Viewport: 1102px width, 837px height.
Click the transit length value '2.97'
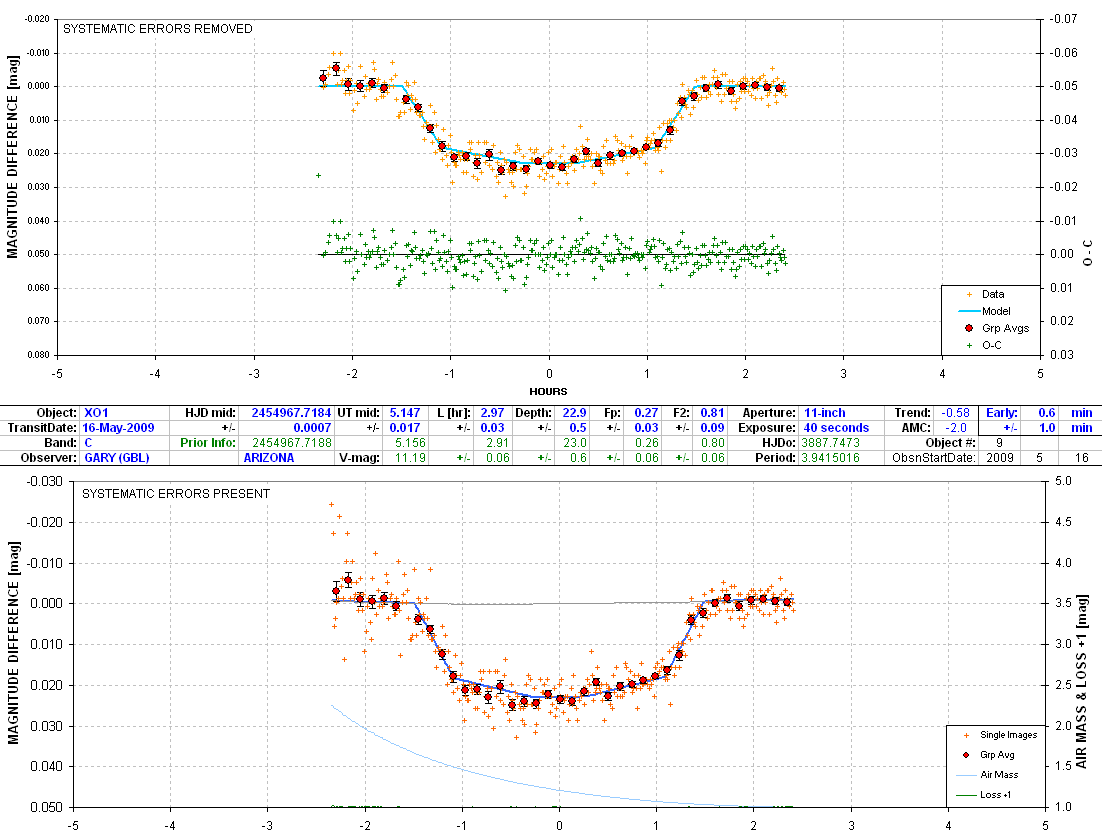[x=492, y=413]
